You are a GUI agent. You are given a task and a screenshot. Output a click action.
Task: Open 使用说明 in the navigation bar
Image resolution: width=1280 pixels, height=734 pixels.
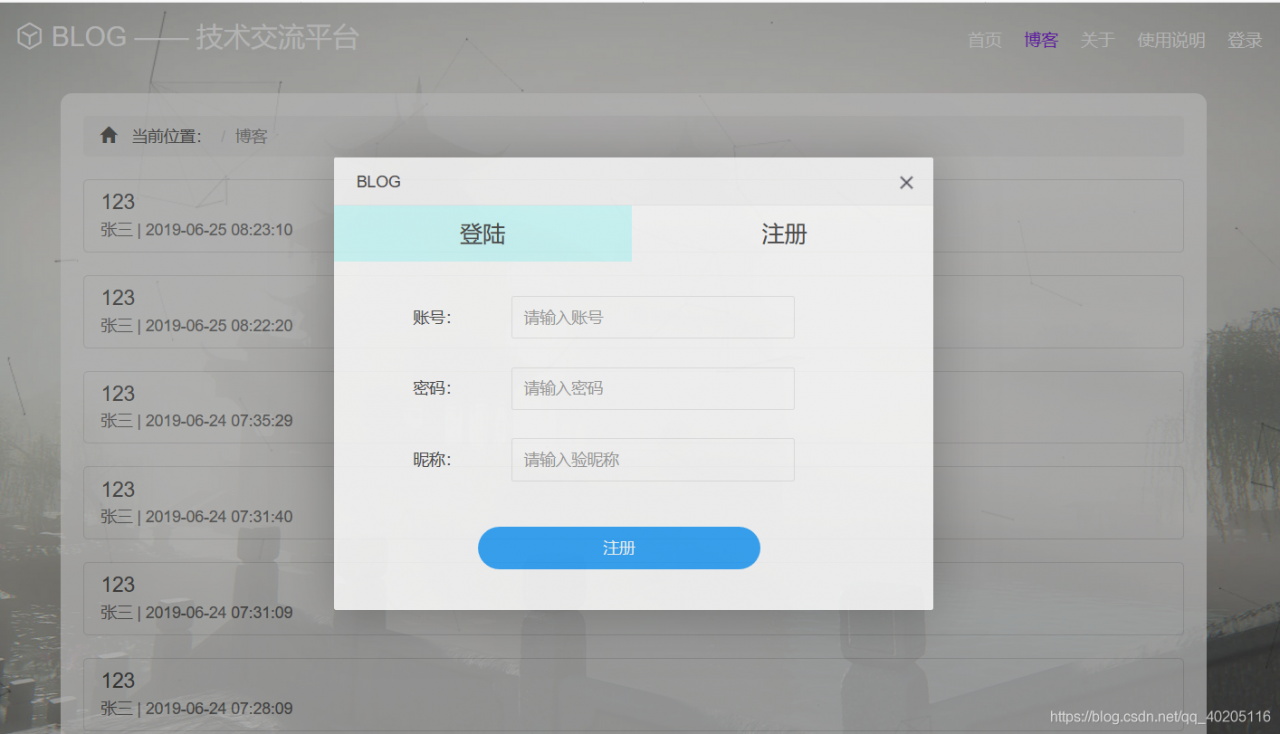(1171, 40)
